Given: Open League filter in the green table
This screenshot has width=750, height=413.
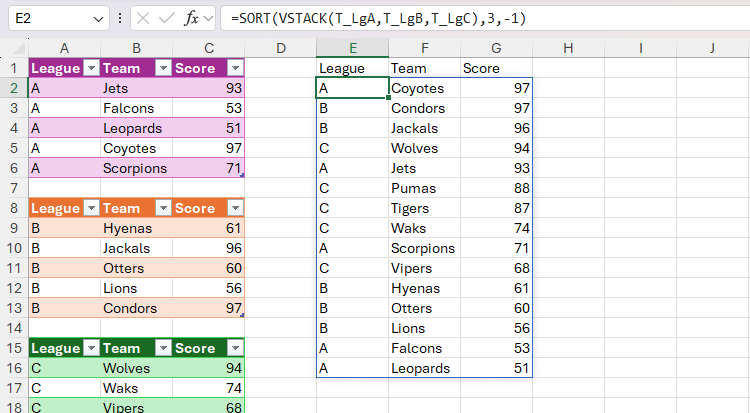Looking at the screenshot, I should 91,348.
